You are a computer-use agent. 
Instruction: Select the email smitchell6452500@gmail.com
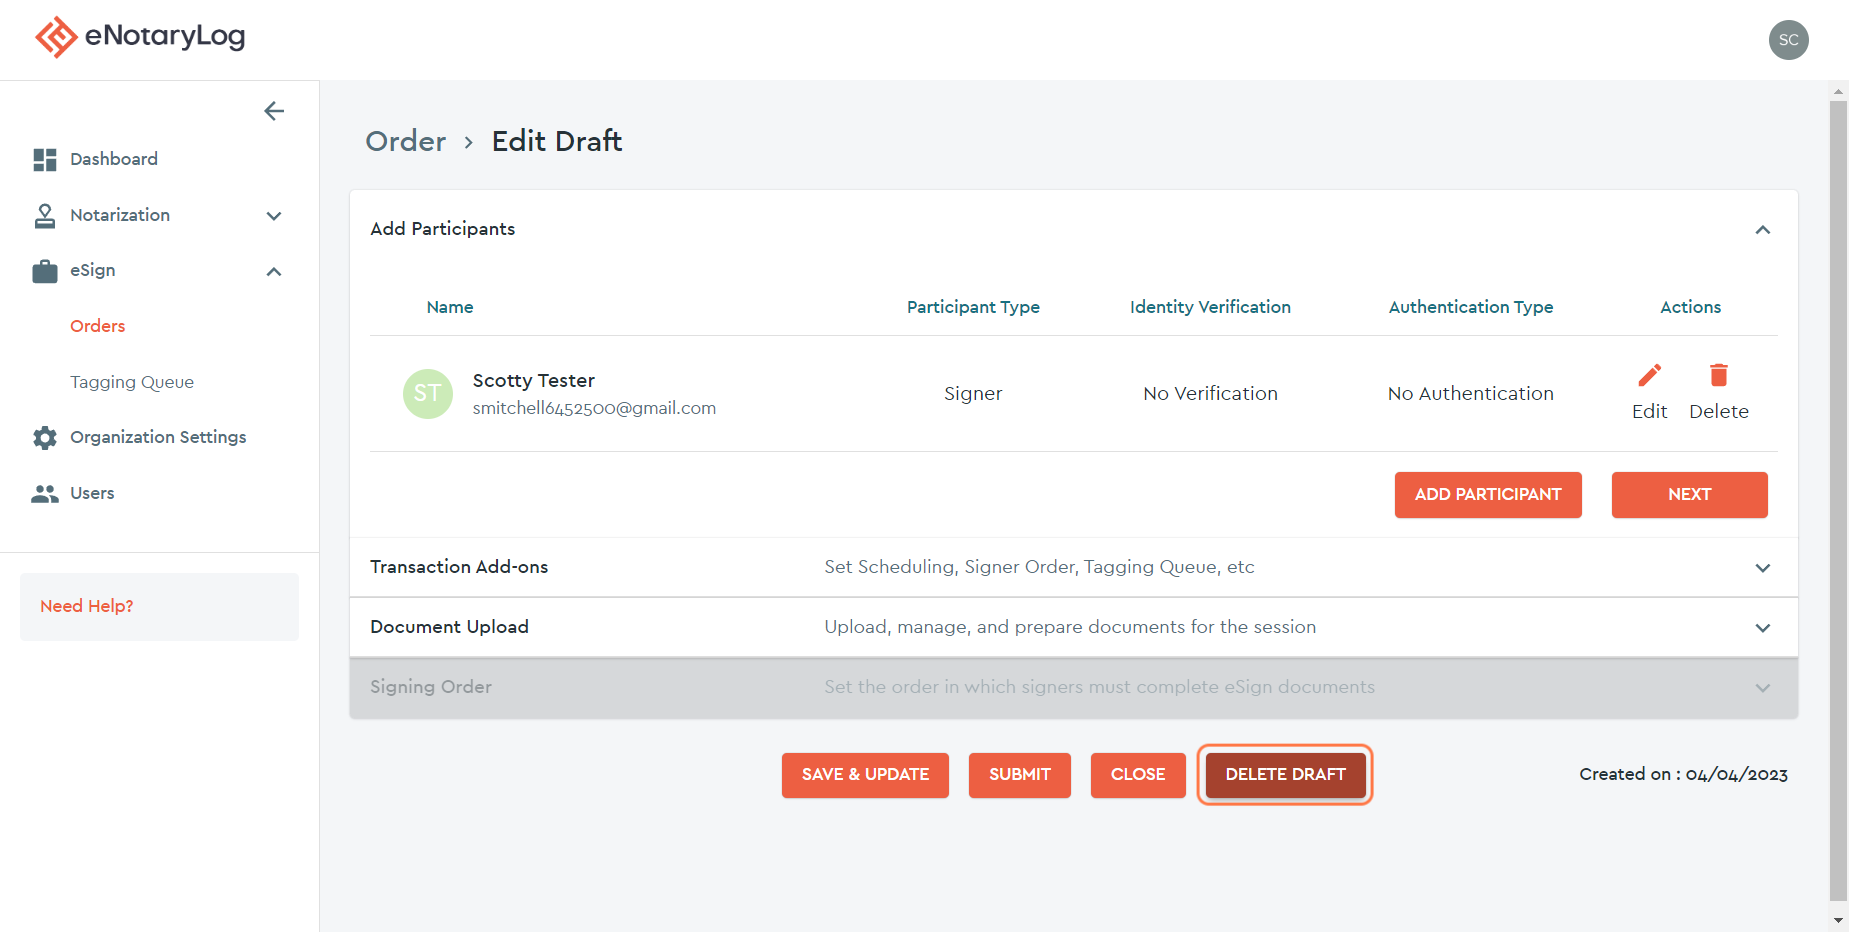594,408
